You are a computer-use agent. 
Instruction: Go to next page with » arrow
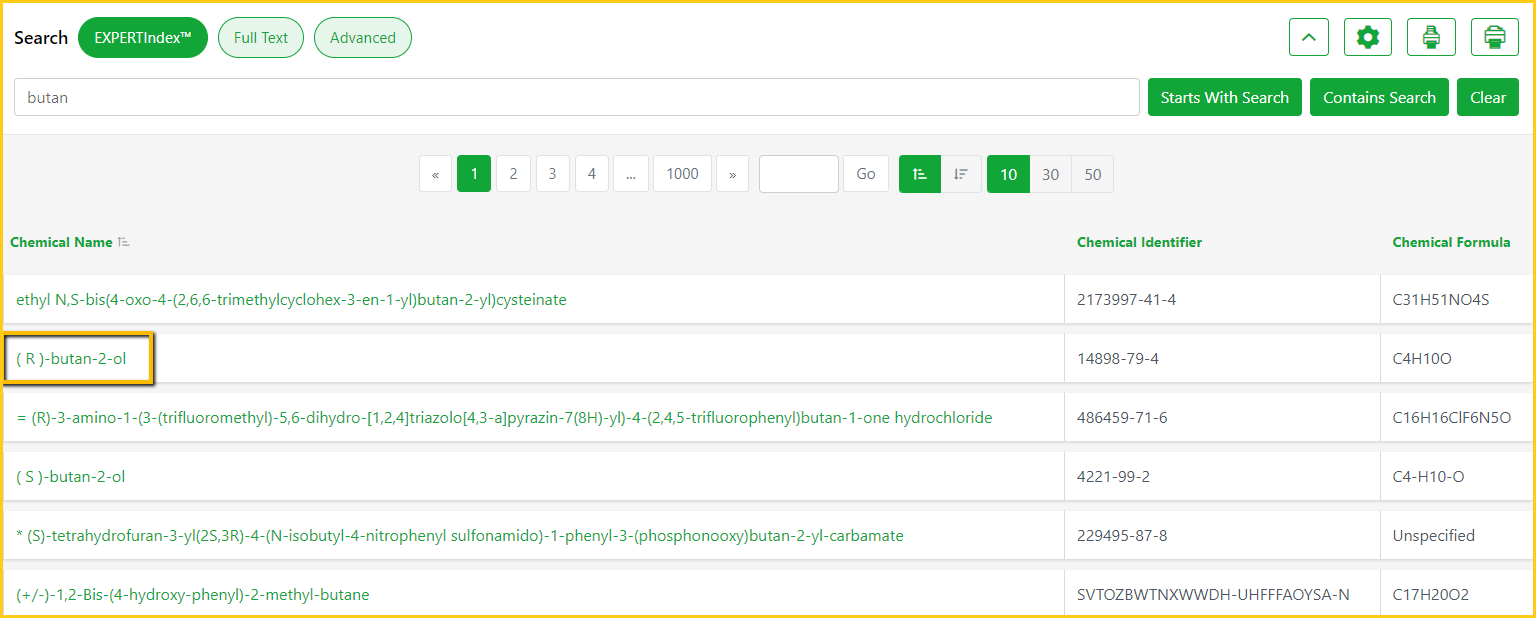pyautogui.click(x=732, y=174)
